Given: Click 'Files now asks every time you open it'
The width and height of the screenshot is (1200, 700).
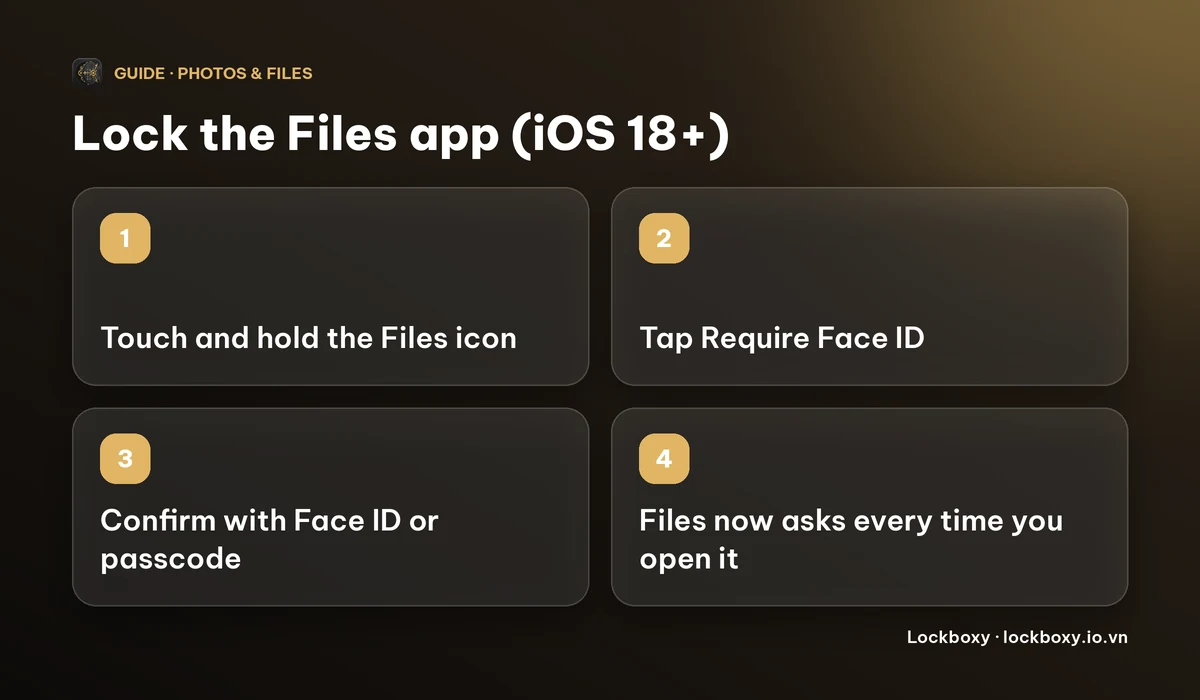Looking at the screenshot, I should pyautogui.click(x=851, y=539).
